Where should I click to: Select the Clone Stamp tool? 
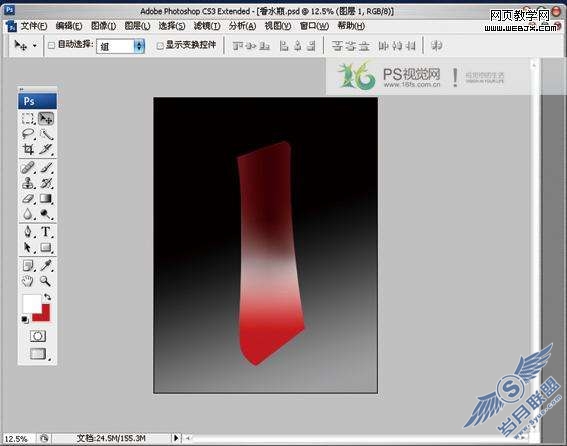28,183
